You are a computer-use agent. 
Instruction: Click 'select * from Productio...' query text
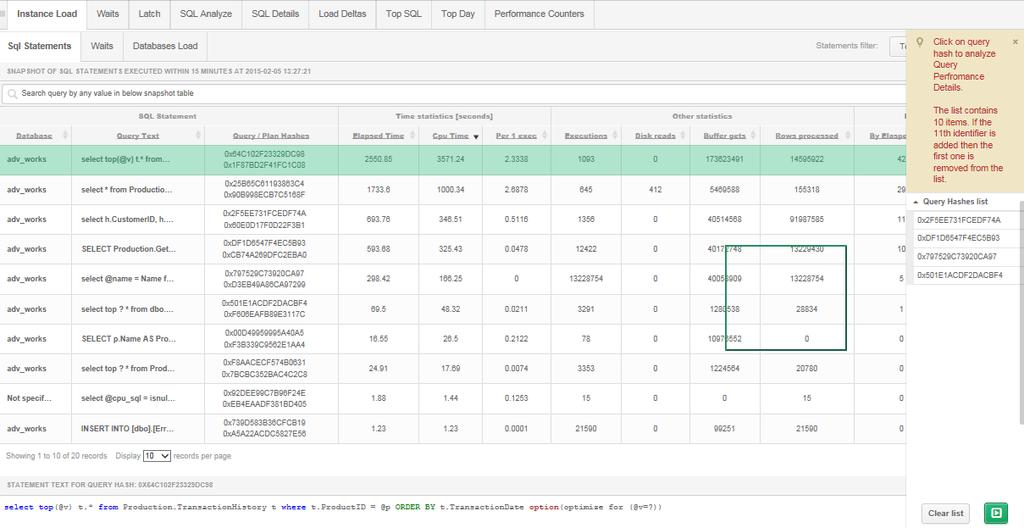coord(127,190)
